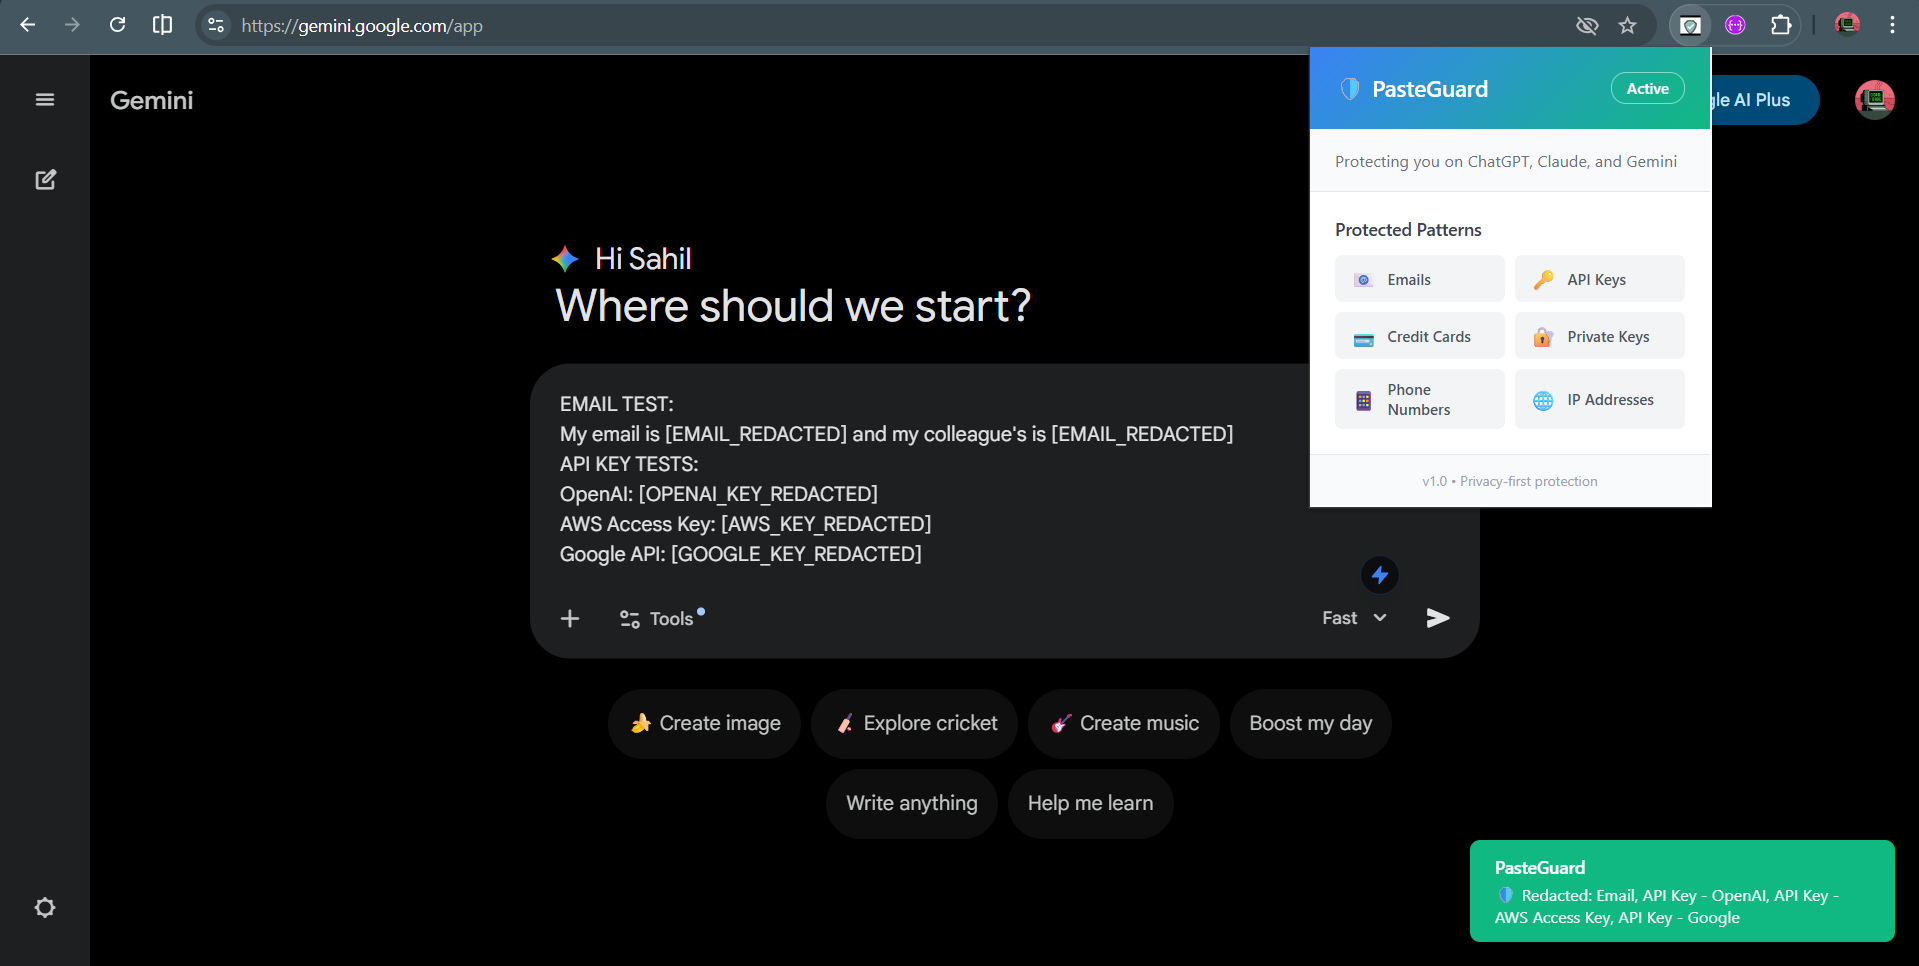Open Gemini settings gear in the sidebar

45,908
